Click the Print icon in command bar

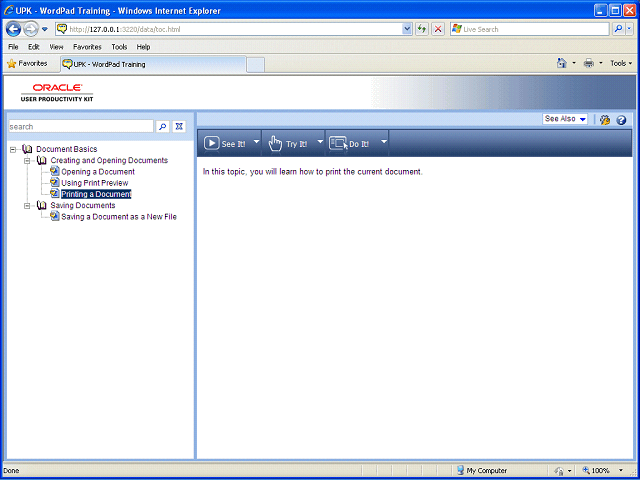pos(589,63)
